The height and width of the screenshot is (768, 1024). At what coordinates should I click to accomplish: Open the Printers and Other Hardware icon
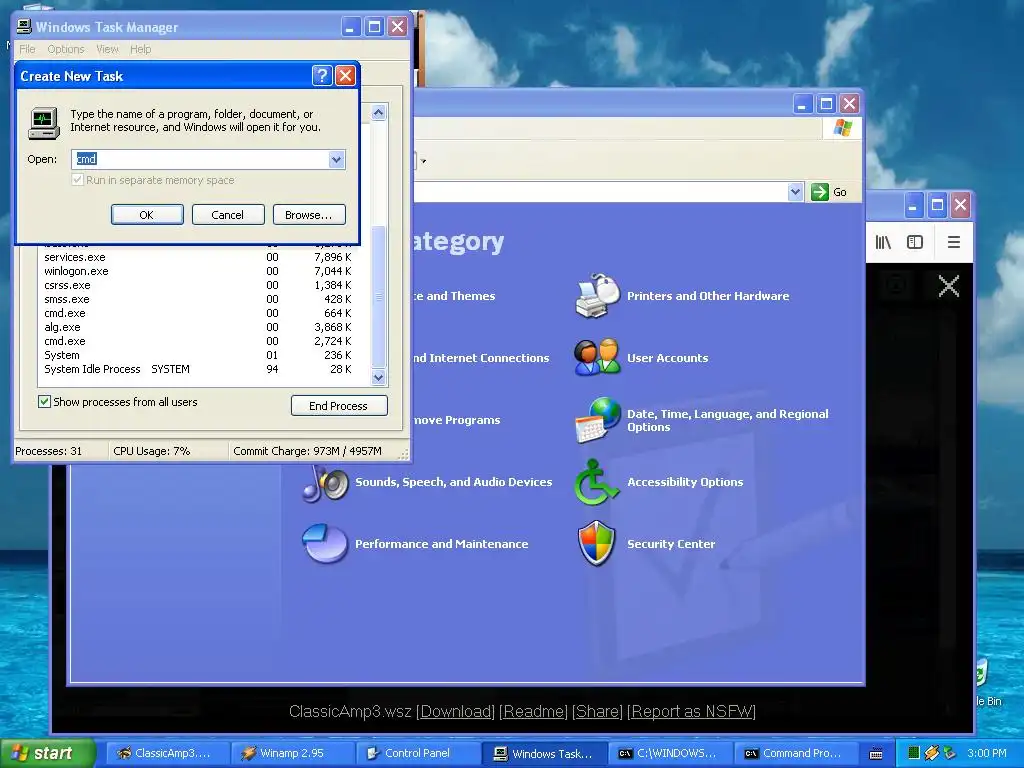597,296
